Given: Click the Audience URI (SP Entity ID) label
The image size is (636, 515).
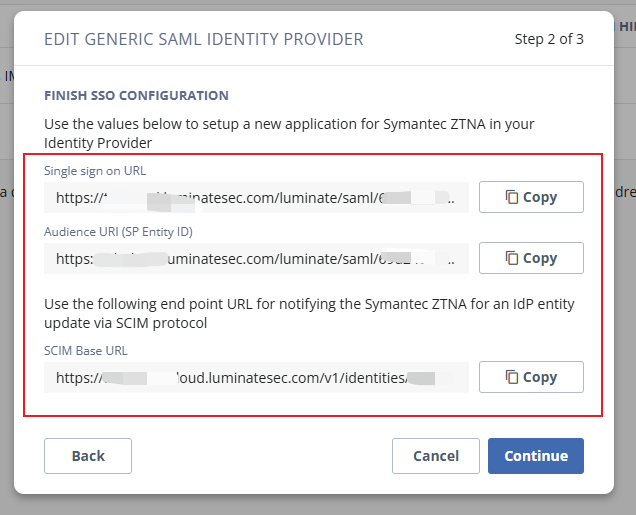Looking at the screenshot, I should [118, 231].
